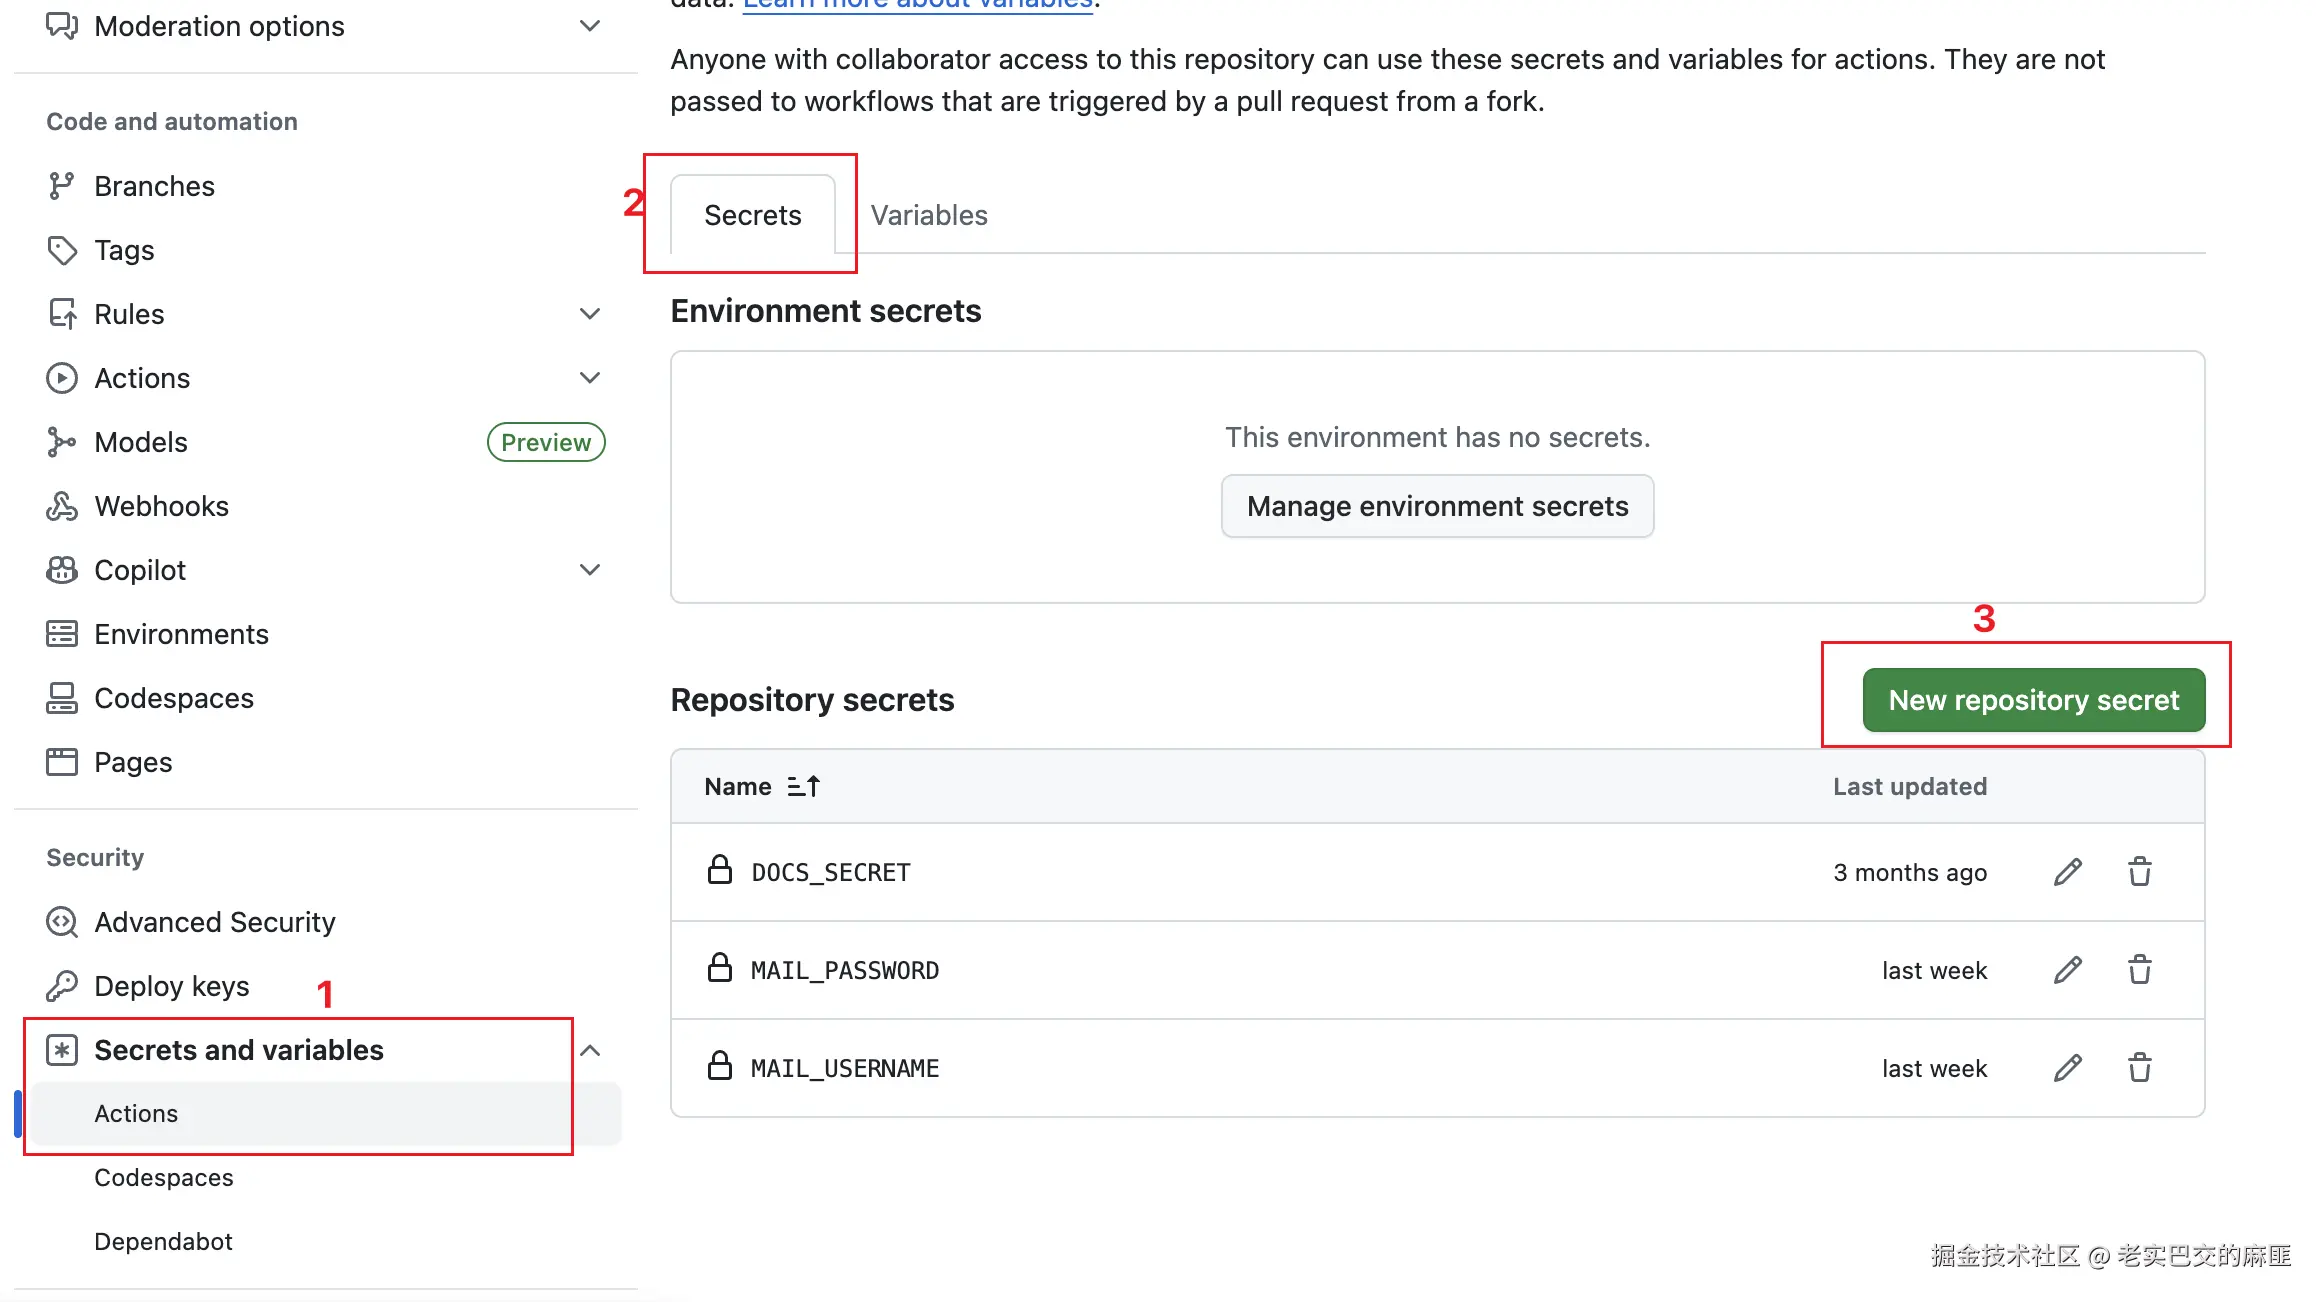Image resolution: width=2324 pixels, height=1302 pixels.
Task: Edit the DOCS_SECRET pencil icon
Action: pyautogui.click(x=2067, y=872)
